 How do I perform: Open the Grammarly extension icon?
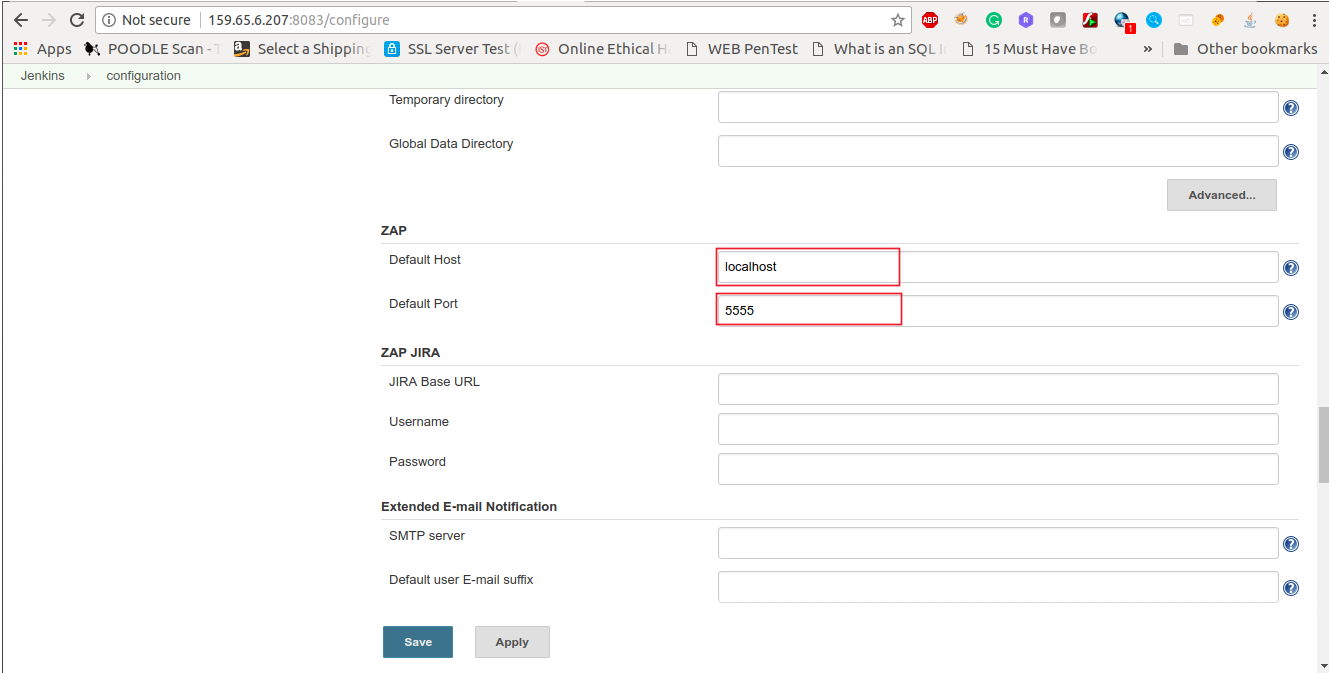click(993, 19)
